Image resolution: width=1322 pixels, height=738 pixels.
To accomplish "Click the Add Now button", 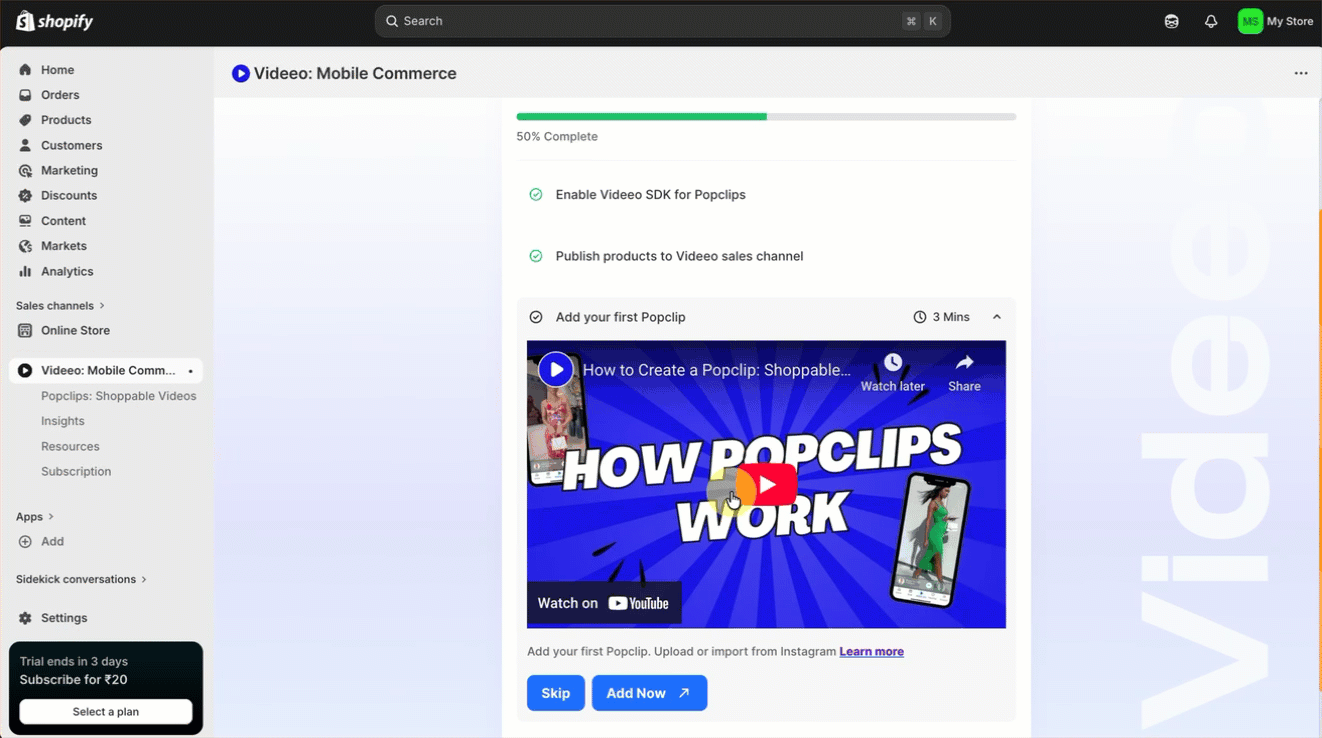I will click(x=649, y=693).
